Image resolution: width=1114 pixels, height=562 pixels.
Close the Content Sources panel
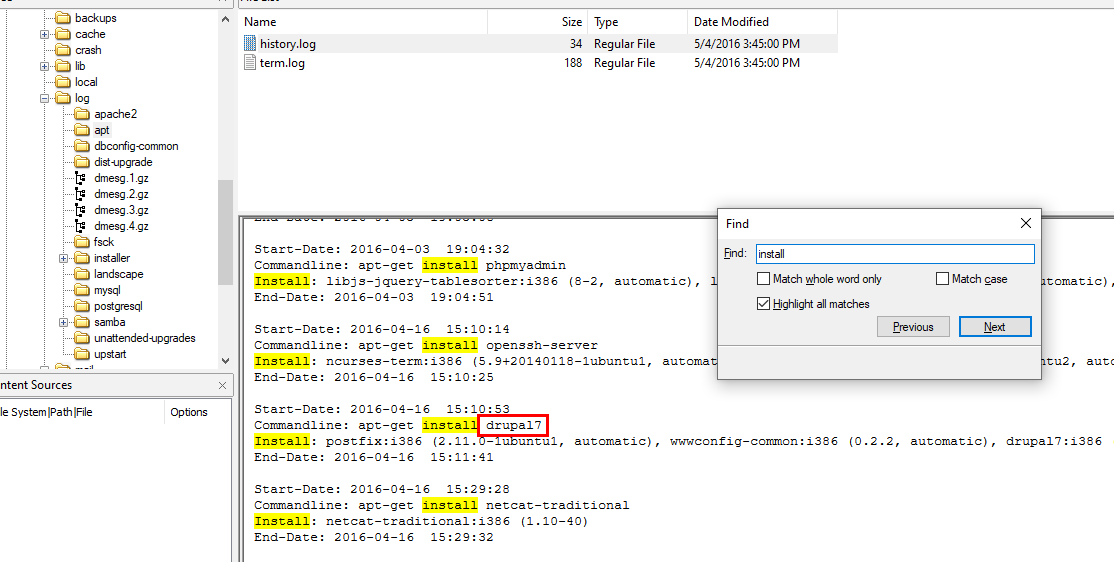point(222,386)
